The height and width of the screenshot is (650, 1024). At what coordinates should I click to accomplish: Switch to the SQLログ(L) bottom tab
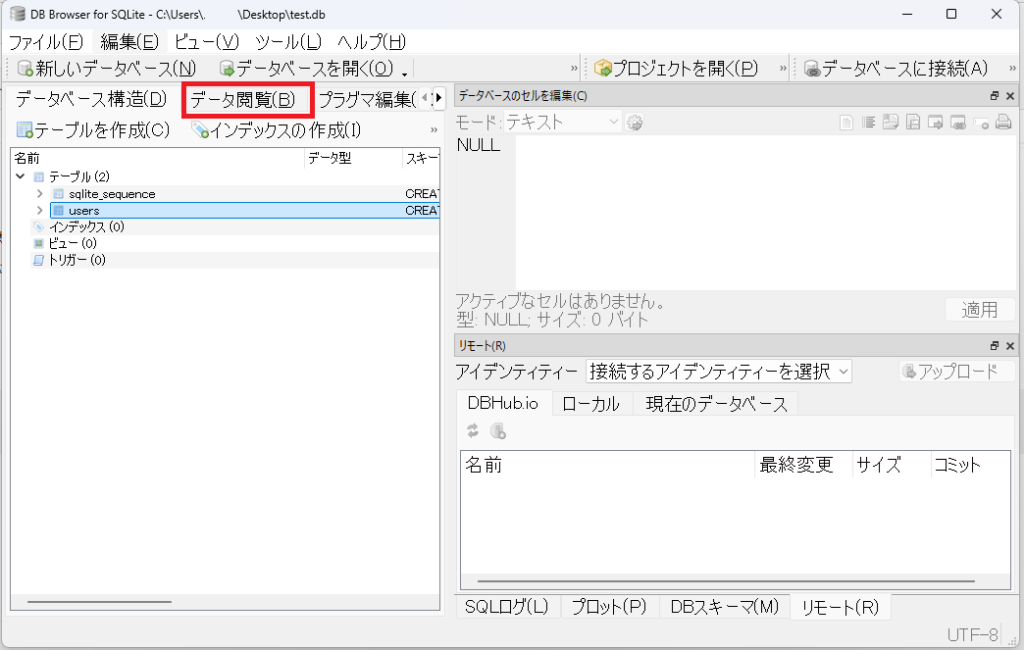tap(507, 607)
